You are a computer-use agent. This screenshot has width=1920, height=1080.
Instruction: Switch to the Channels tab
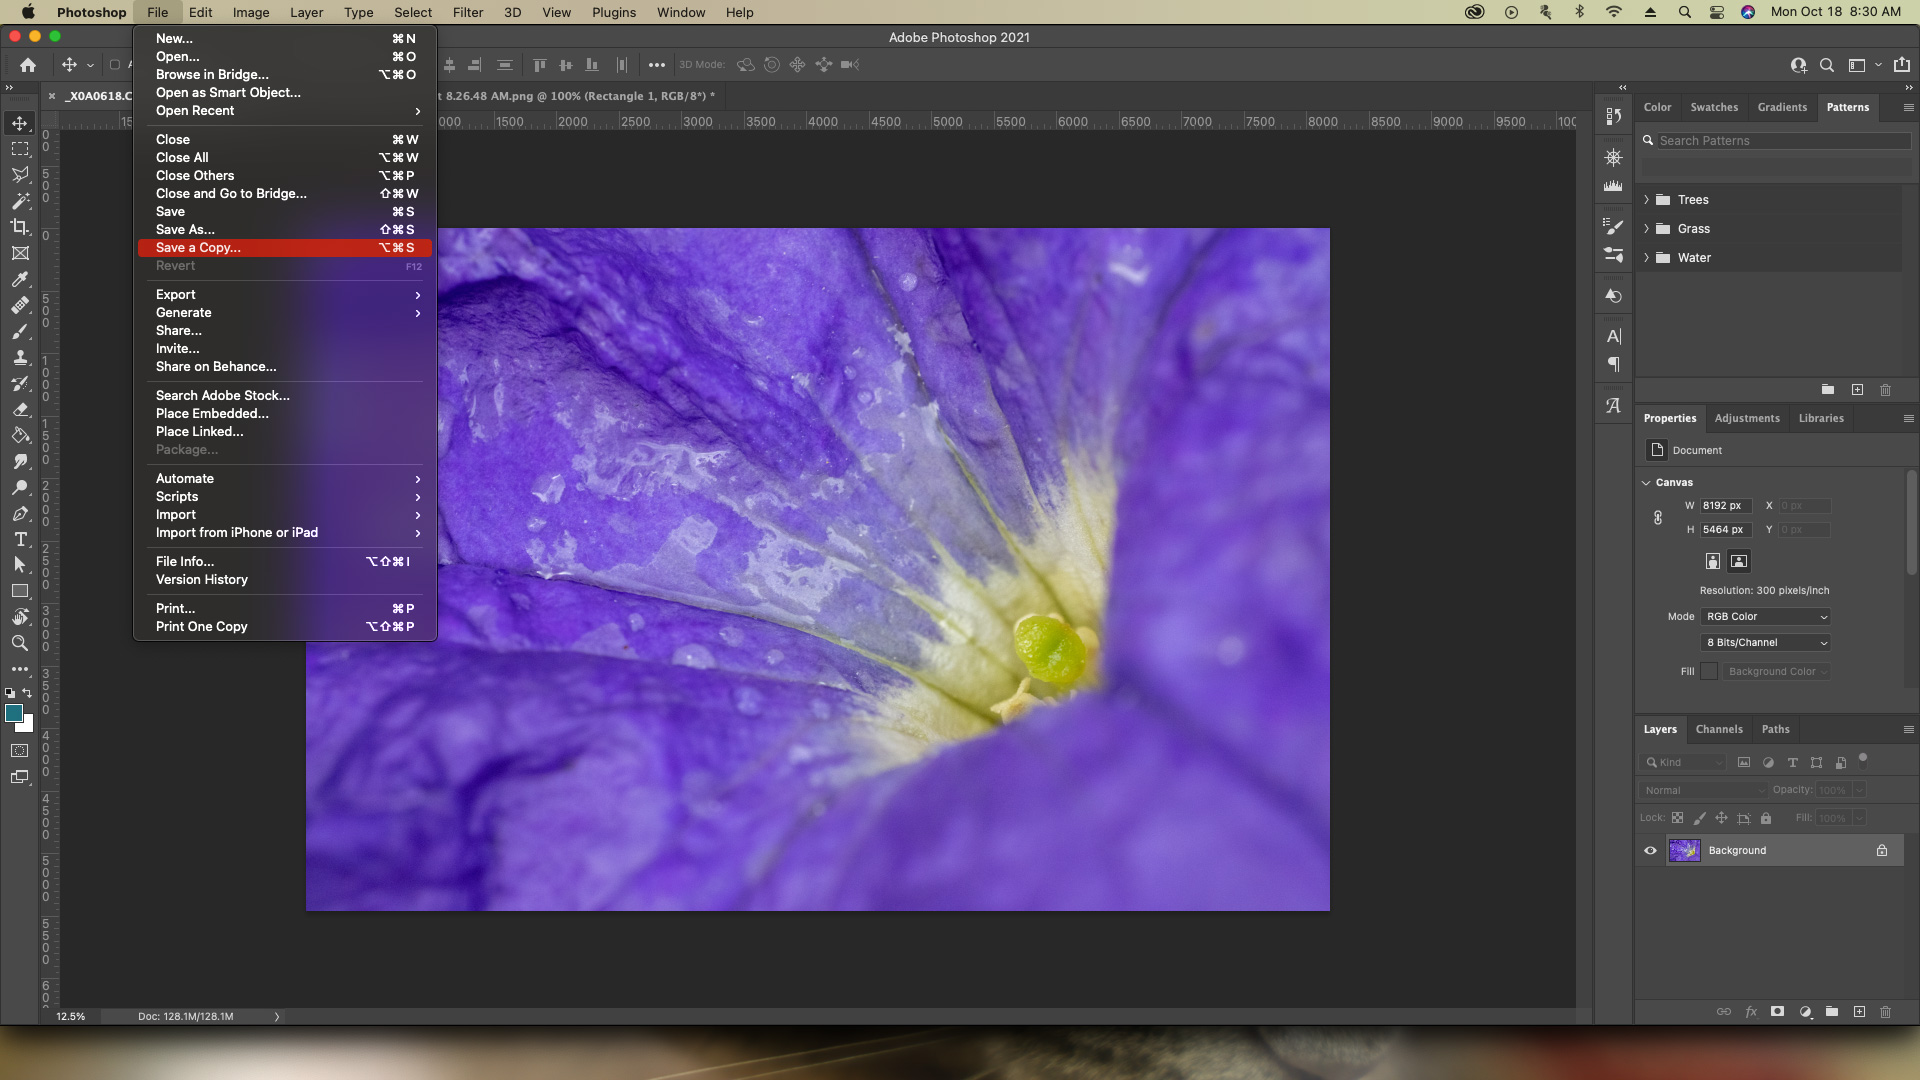(1718, 728)
